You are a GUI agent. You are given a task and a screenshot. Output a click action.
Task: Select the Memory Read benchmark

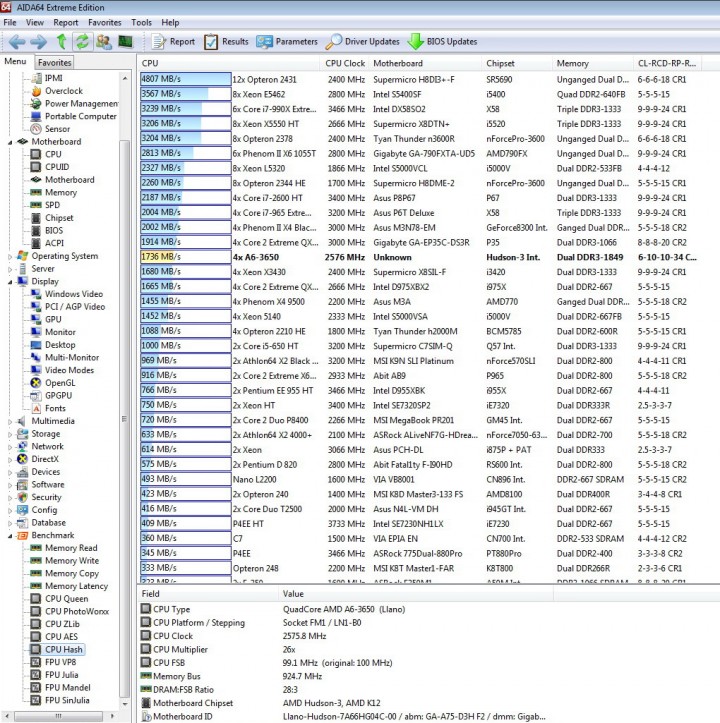point(71,548)
